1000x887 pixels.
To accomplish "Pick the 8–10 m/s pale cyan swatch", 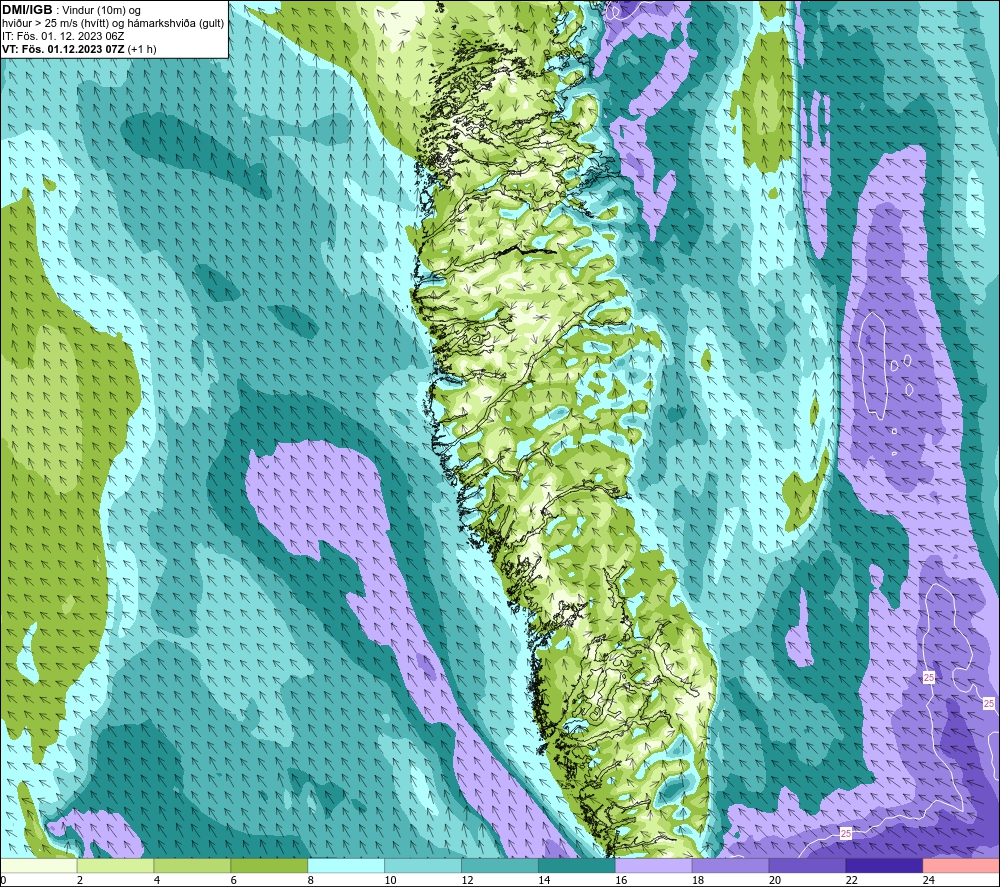I will (346, 865).
